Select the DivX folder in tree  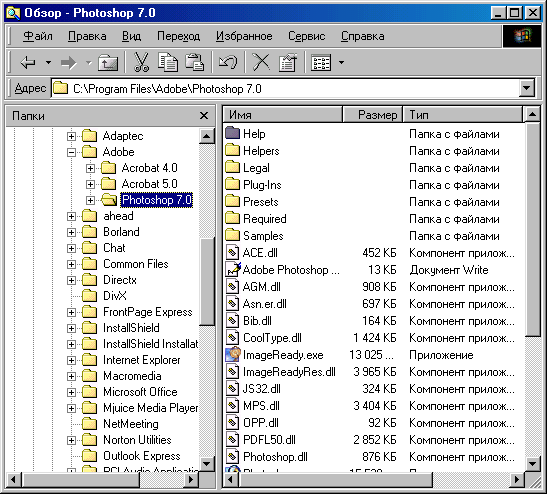tap(114, 296)
